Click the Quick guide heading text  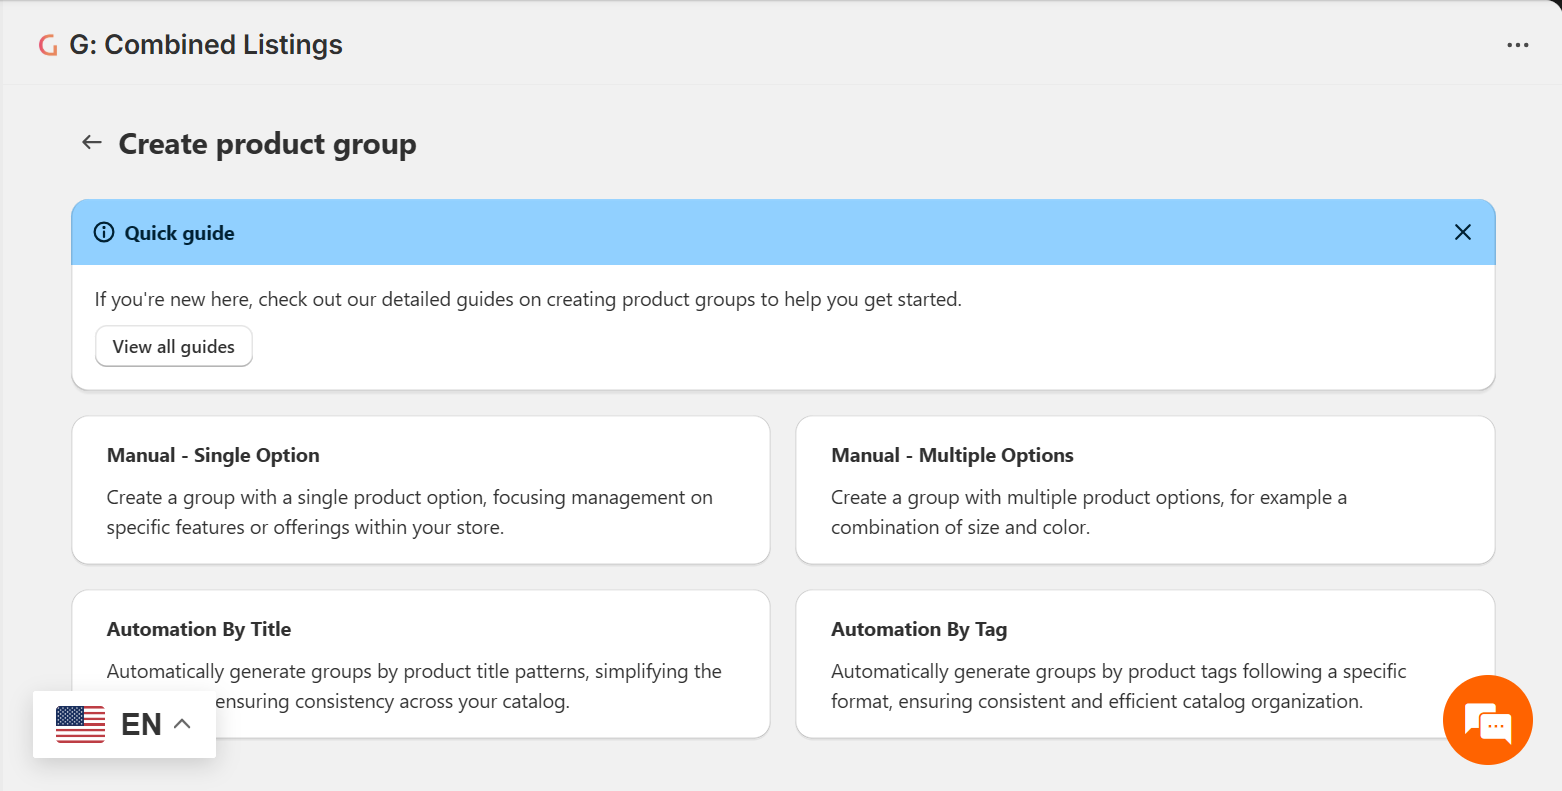(x=180, y=233)
